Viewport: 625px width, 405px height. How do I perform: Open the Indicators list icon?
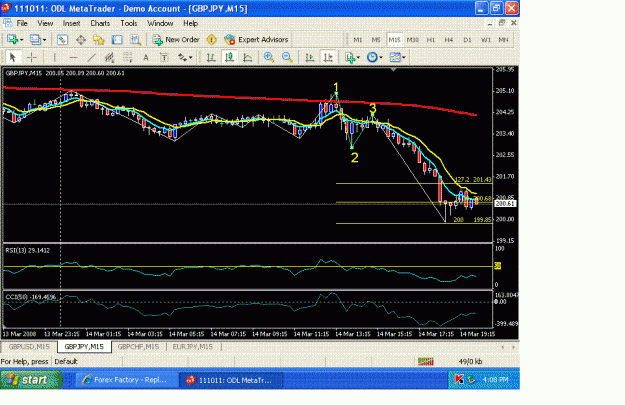click(350, 57)
